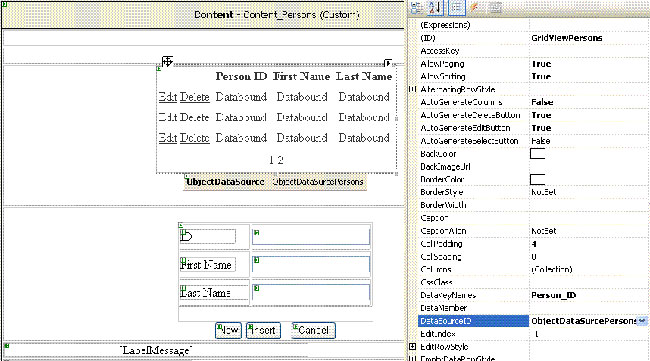The height and width of the screenshot is (361, 650).
Task: Click the Insert button
Action: tap(263, 330)
